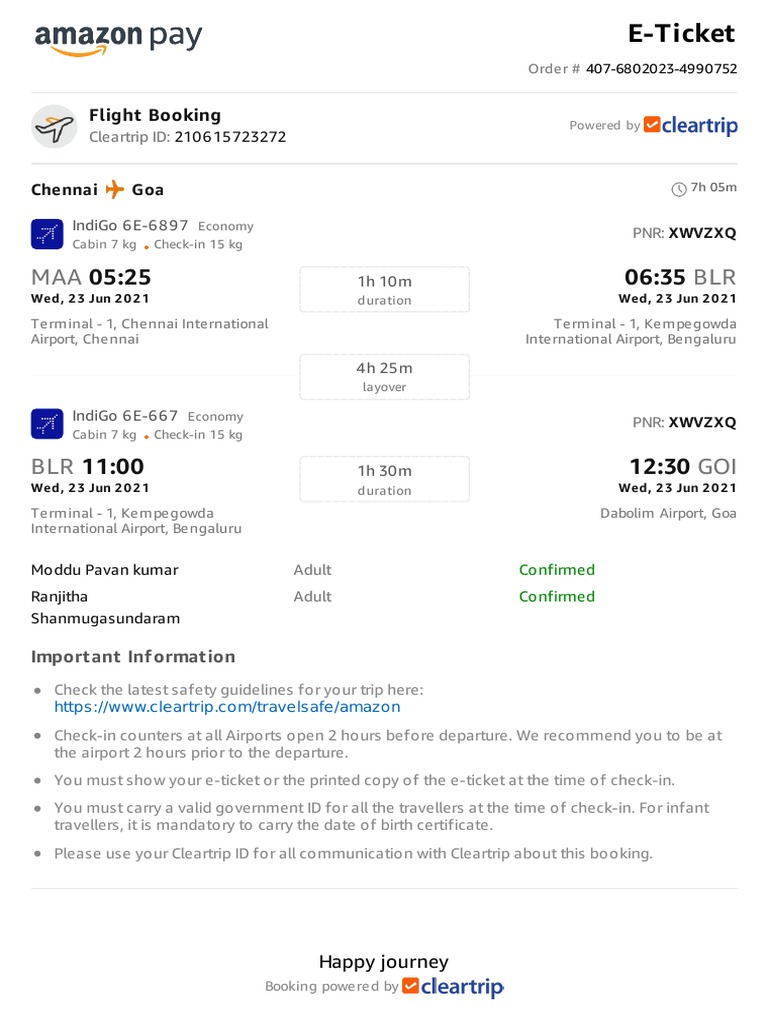The image size is (768, 1024).
Task: Click the MAA 05:25 departure time
Action: [x=91, y=277]
